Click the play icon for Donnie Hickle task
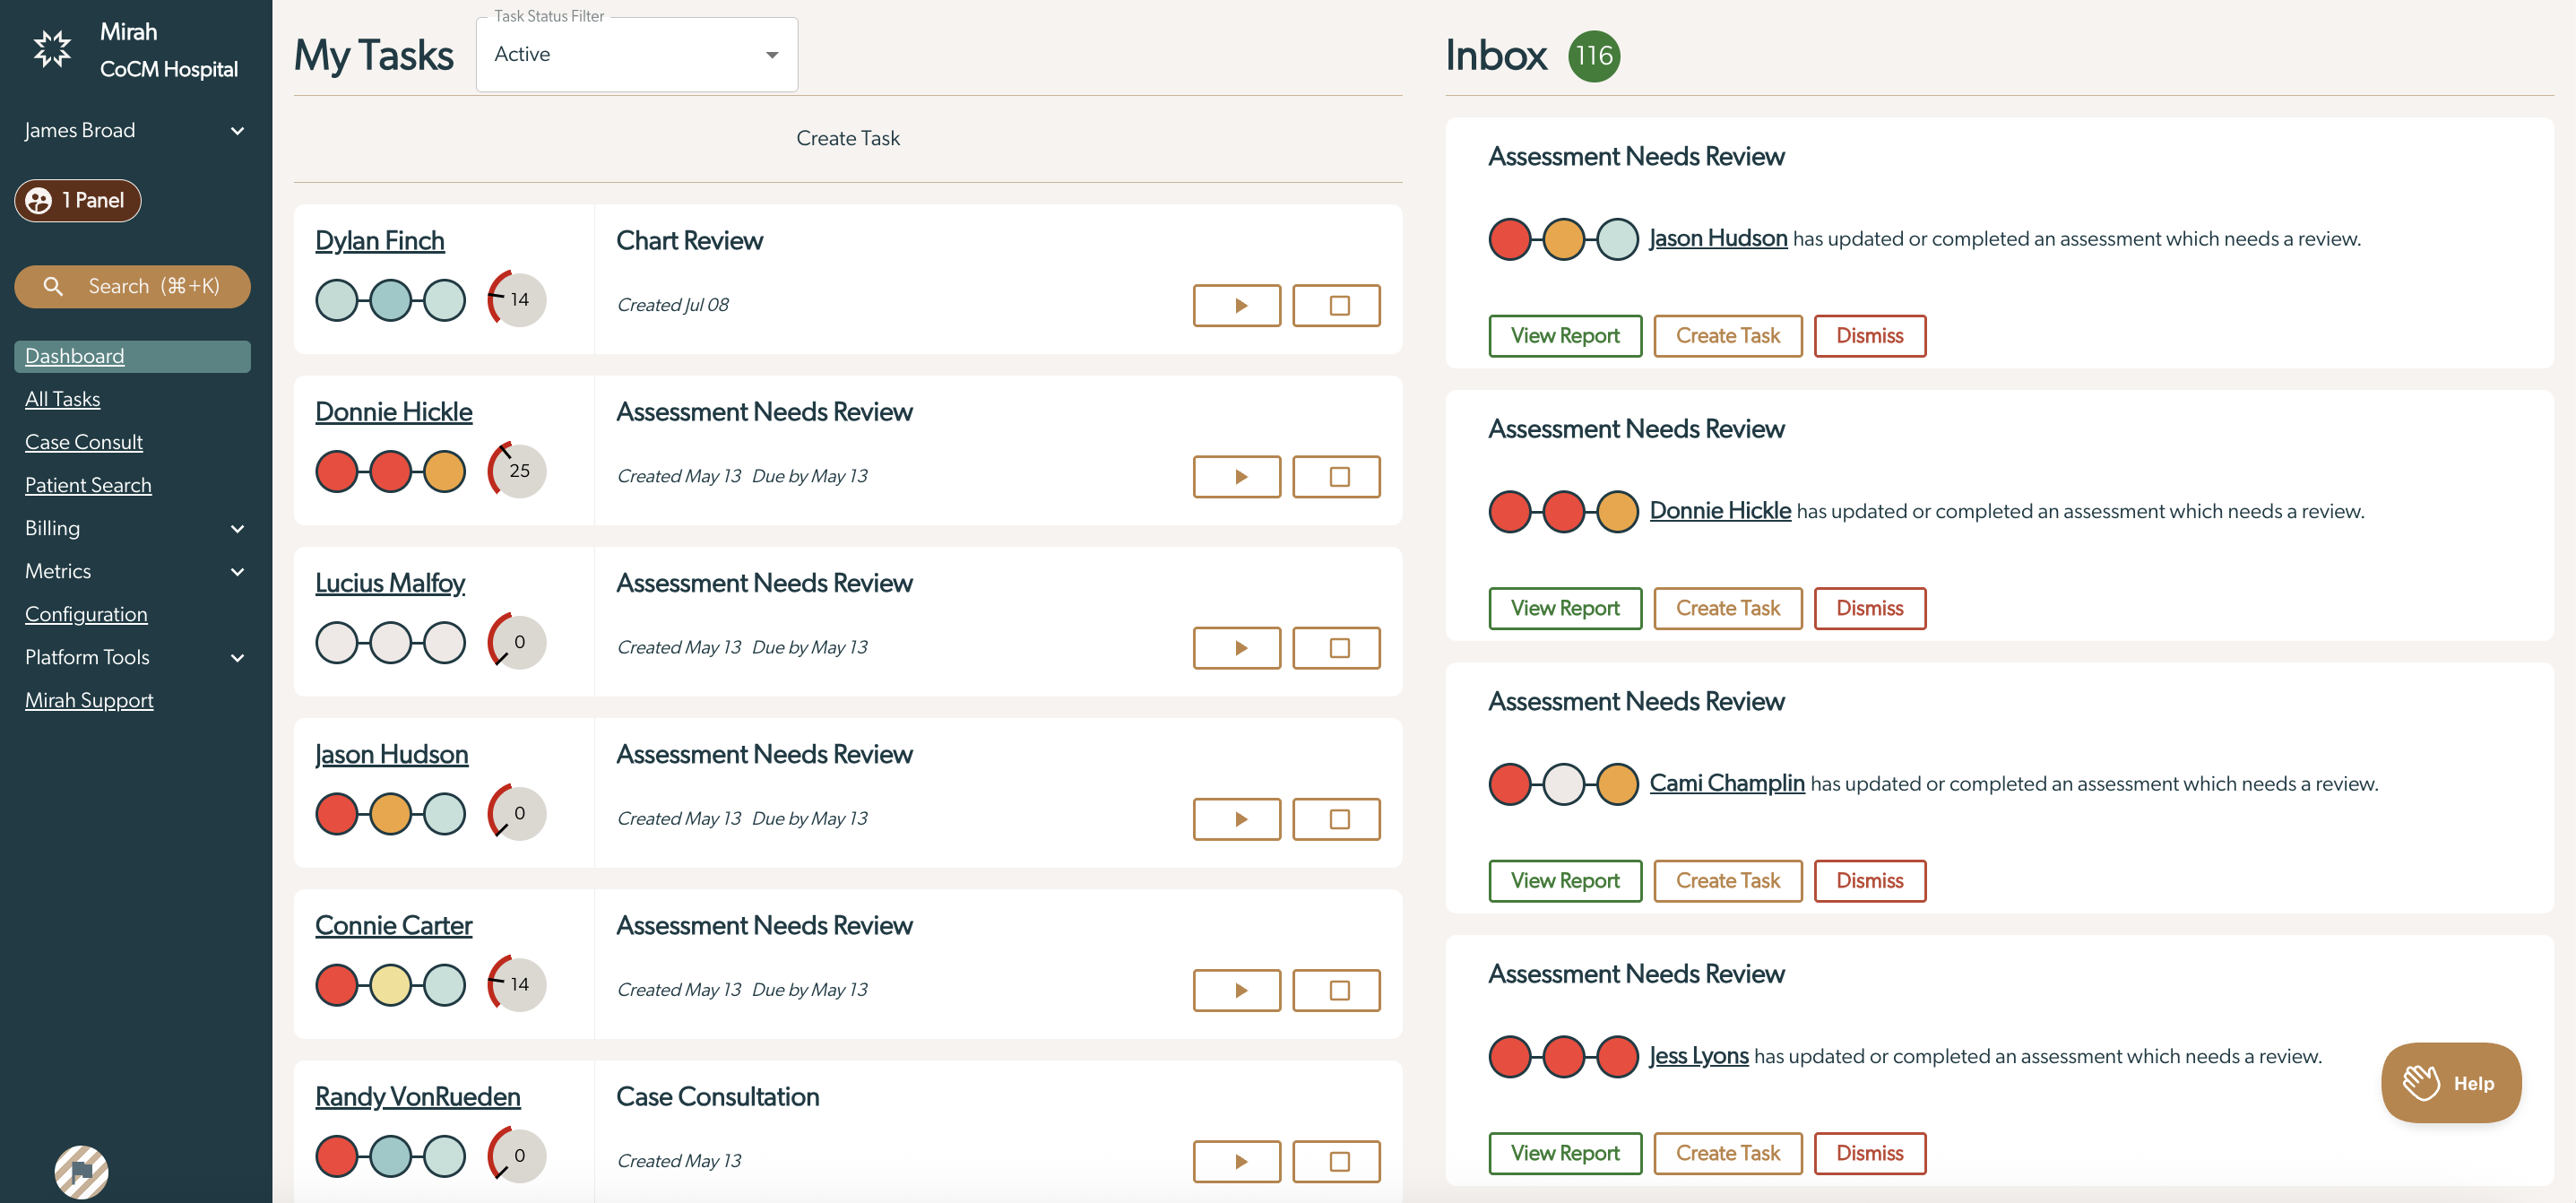This screenshot has height=1203, width=2576. point(1236,476)
